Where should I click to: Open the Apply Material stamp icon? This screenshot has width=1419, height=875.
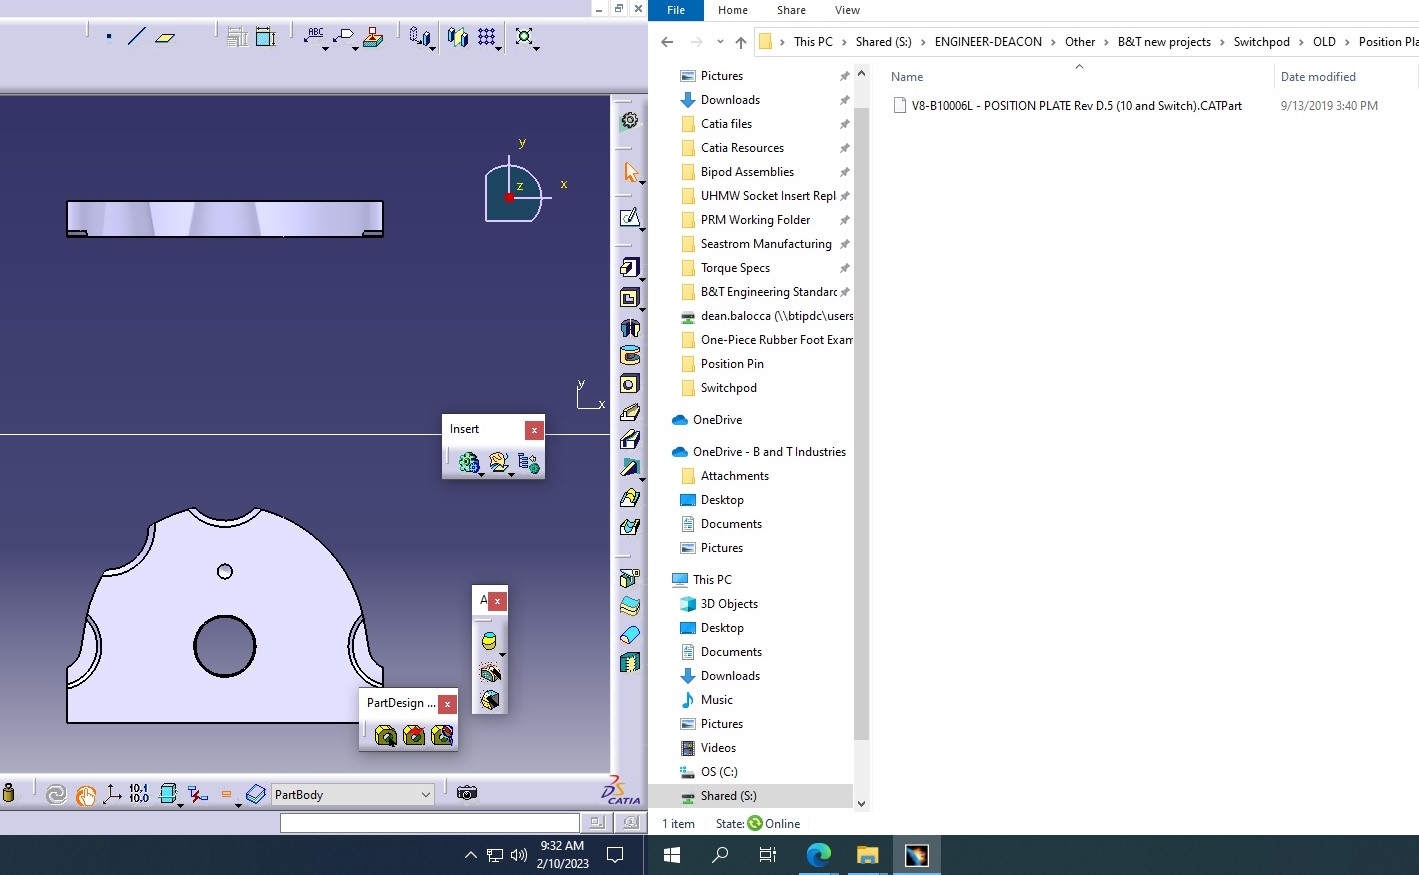point(373,37)
